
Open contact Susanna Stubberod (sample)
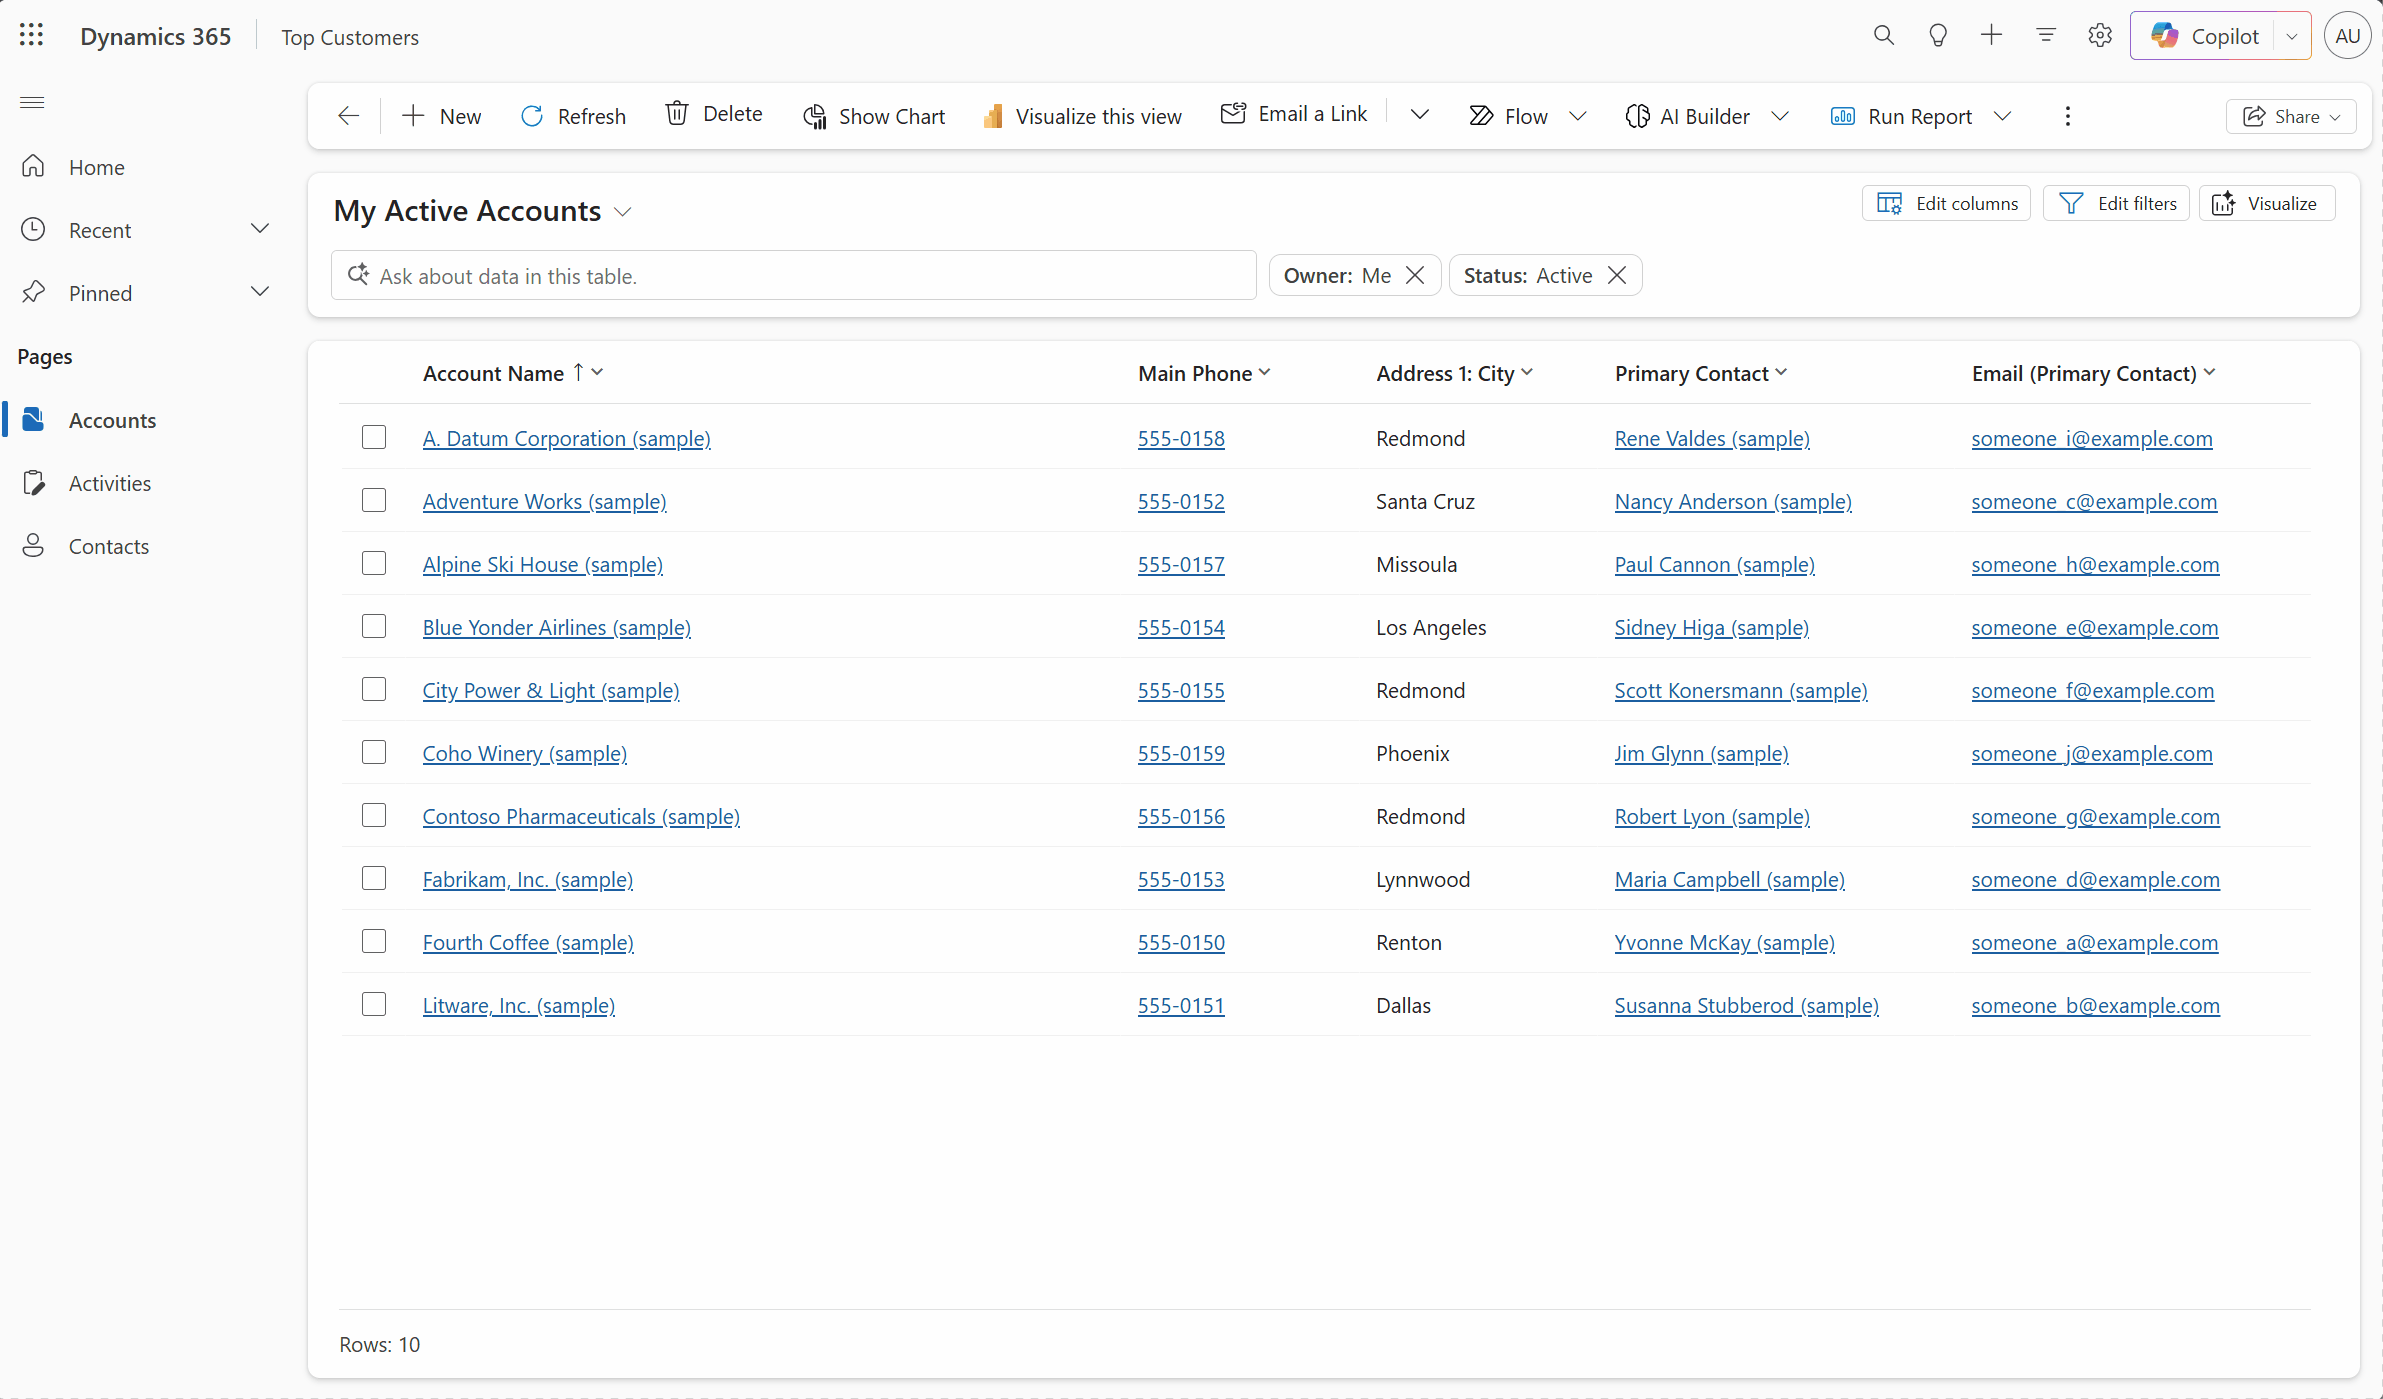[x=1746, y=1005]
